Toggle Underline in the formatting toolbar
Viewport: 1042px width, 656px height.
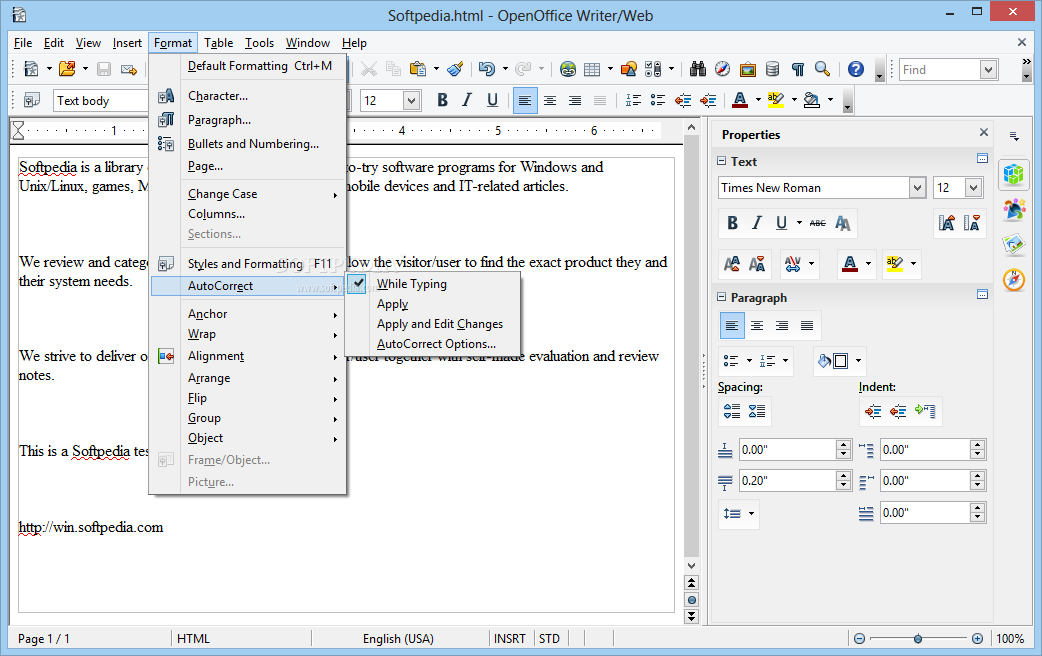click(x=492, y=100)
